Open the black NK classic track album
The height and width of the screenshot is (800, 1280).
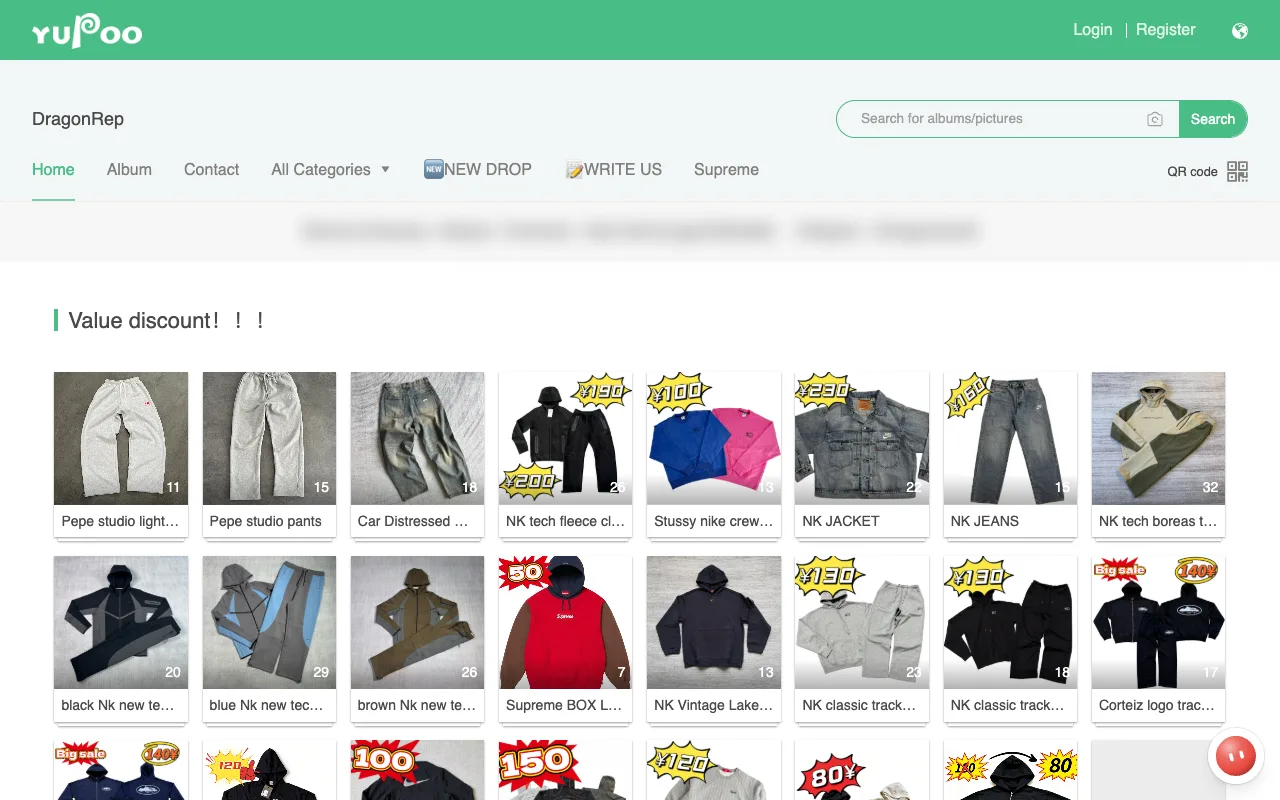pos(1010,622)
